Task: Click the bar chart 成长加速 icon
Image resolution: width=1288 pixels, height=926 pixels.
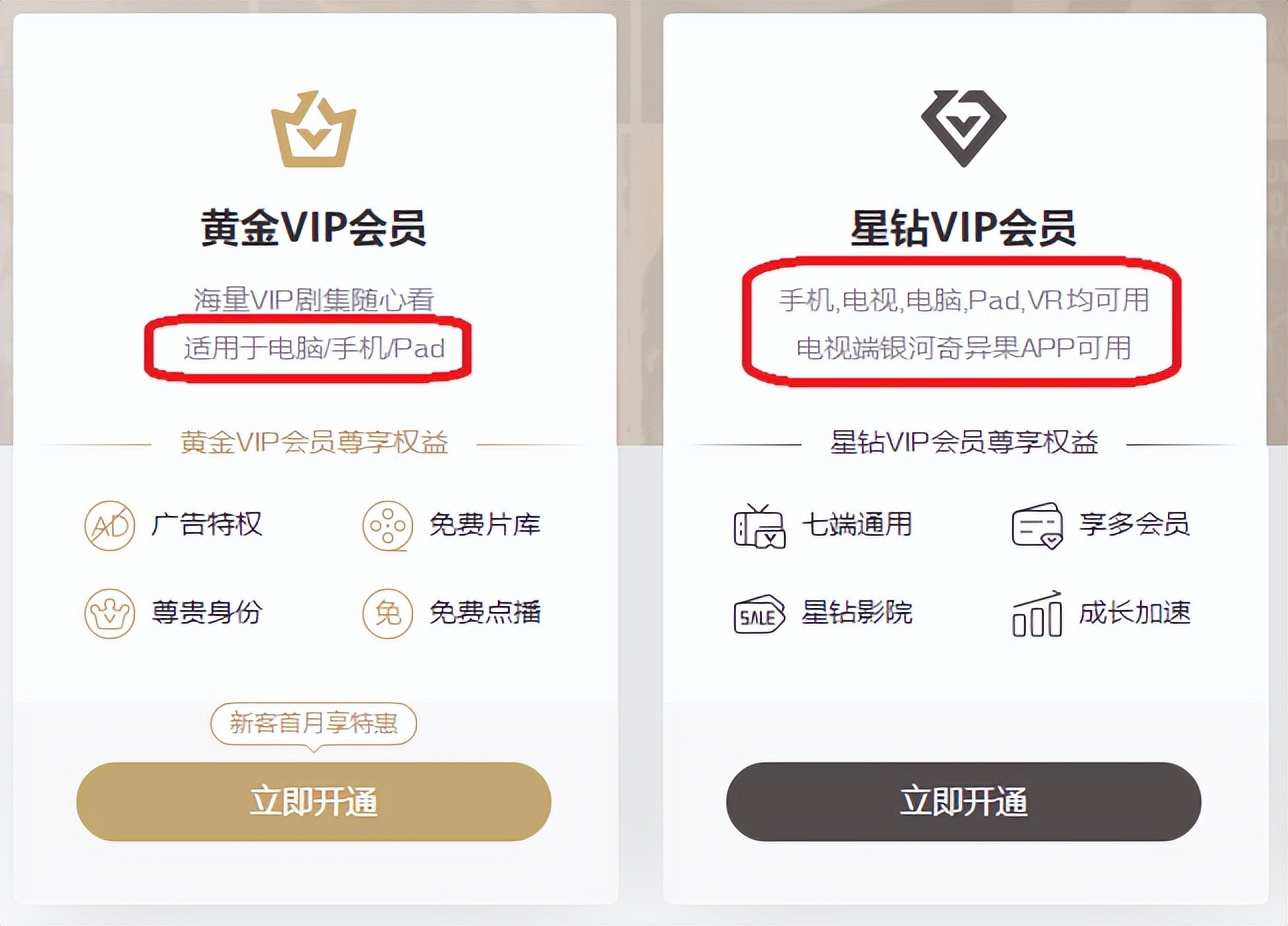Action: [1037, 613]
